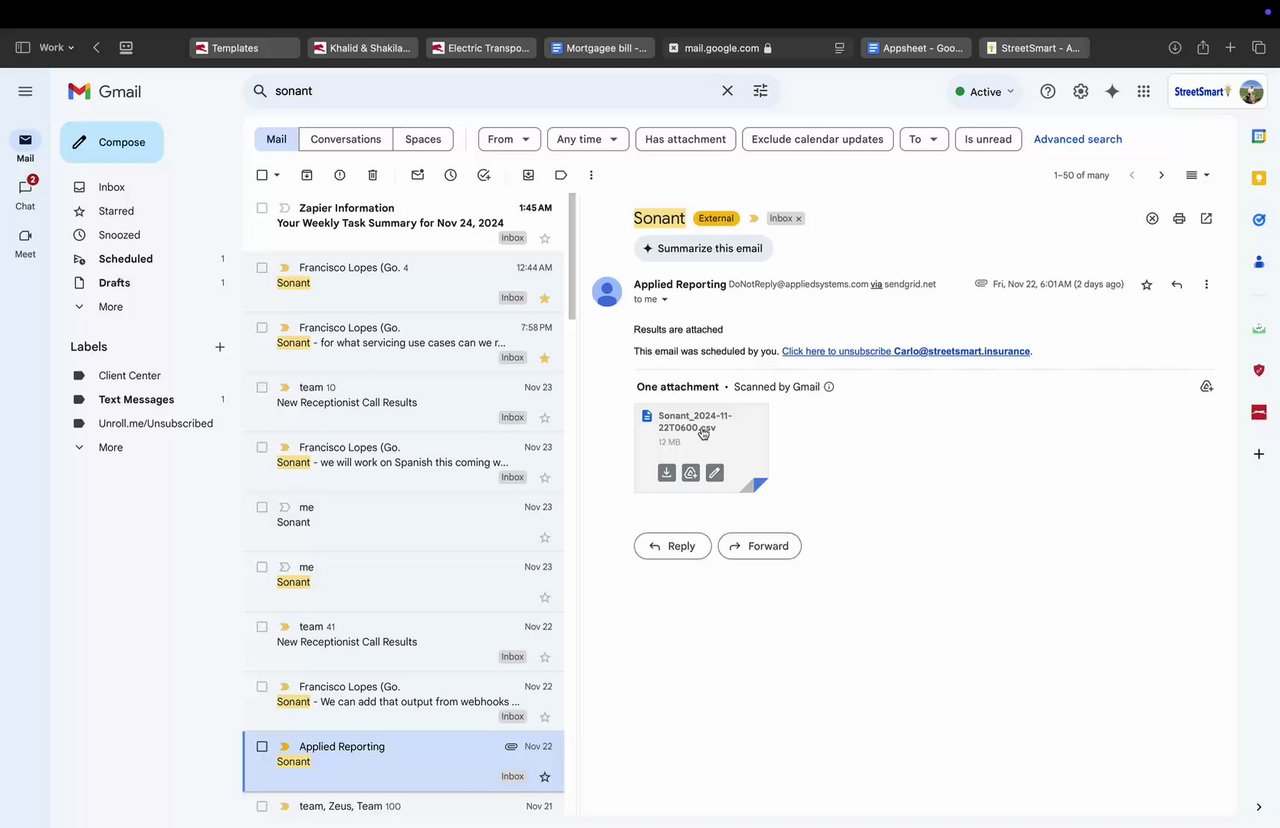
Task: Click Summarize this email
Action: (703, 248)
